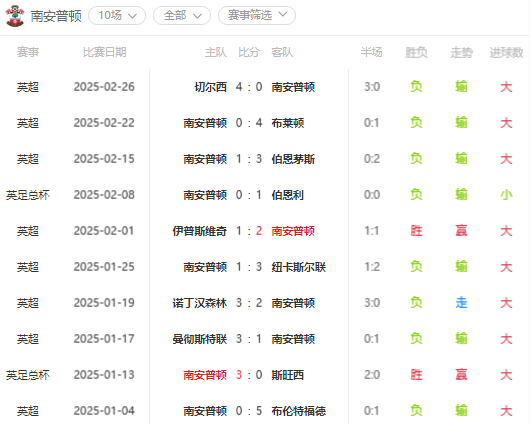Image resolution: width=530 pixels, height=424 pixels.
Task: Click the 走势 column header
Action: click(x=461, y=52)
